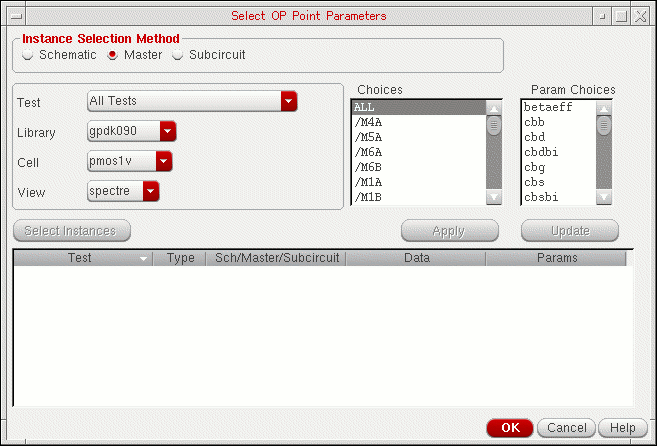Select the Master radio button
Image resolution: width=657 pixels, height=446 pixels.
112,55
